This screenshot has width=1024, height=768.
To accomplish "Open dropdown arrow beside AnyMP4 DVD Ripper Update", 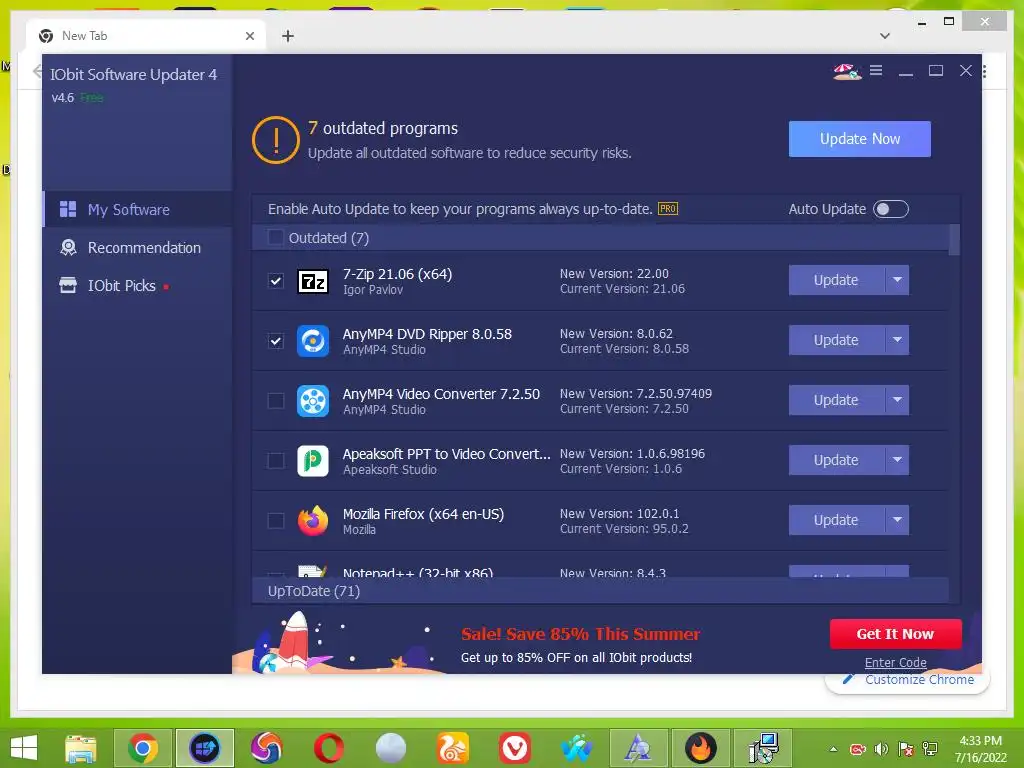I will pyautogui.click(x=897, y=340).
